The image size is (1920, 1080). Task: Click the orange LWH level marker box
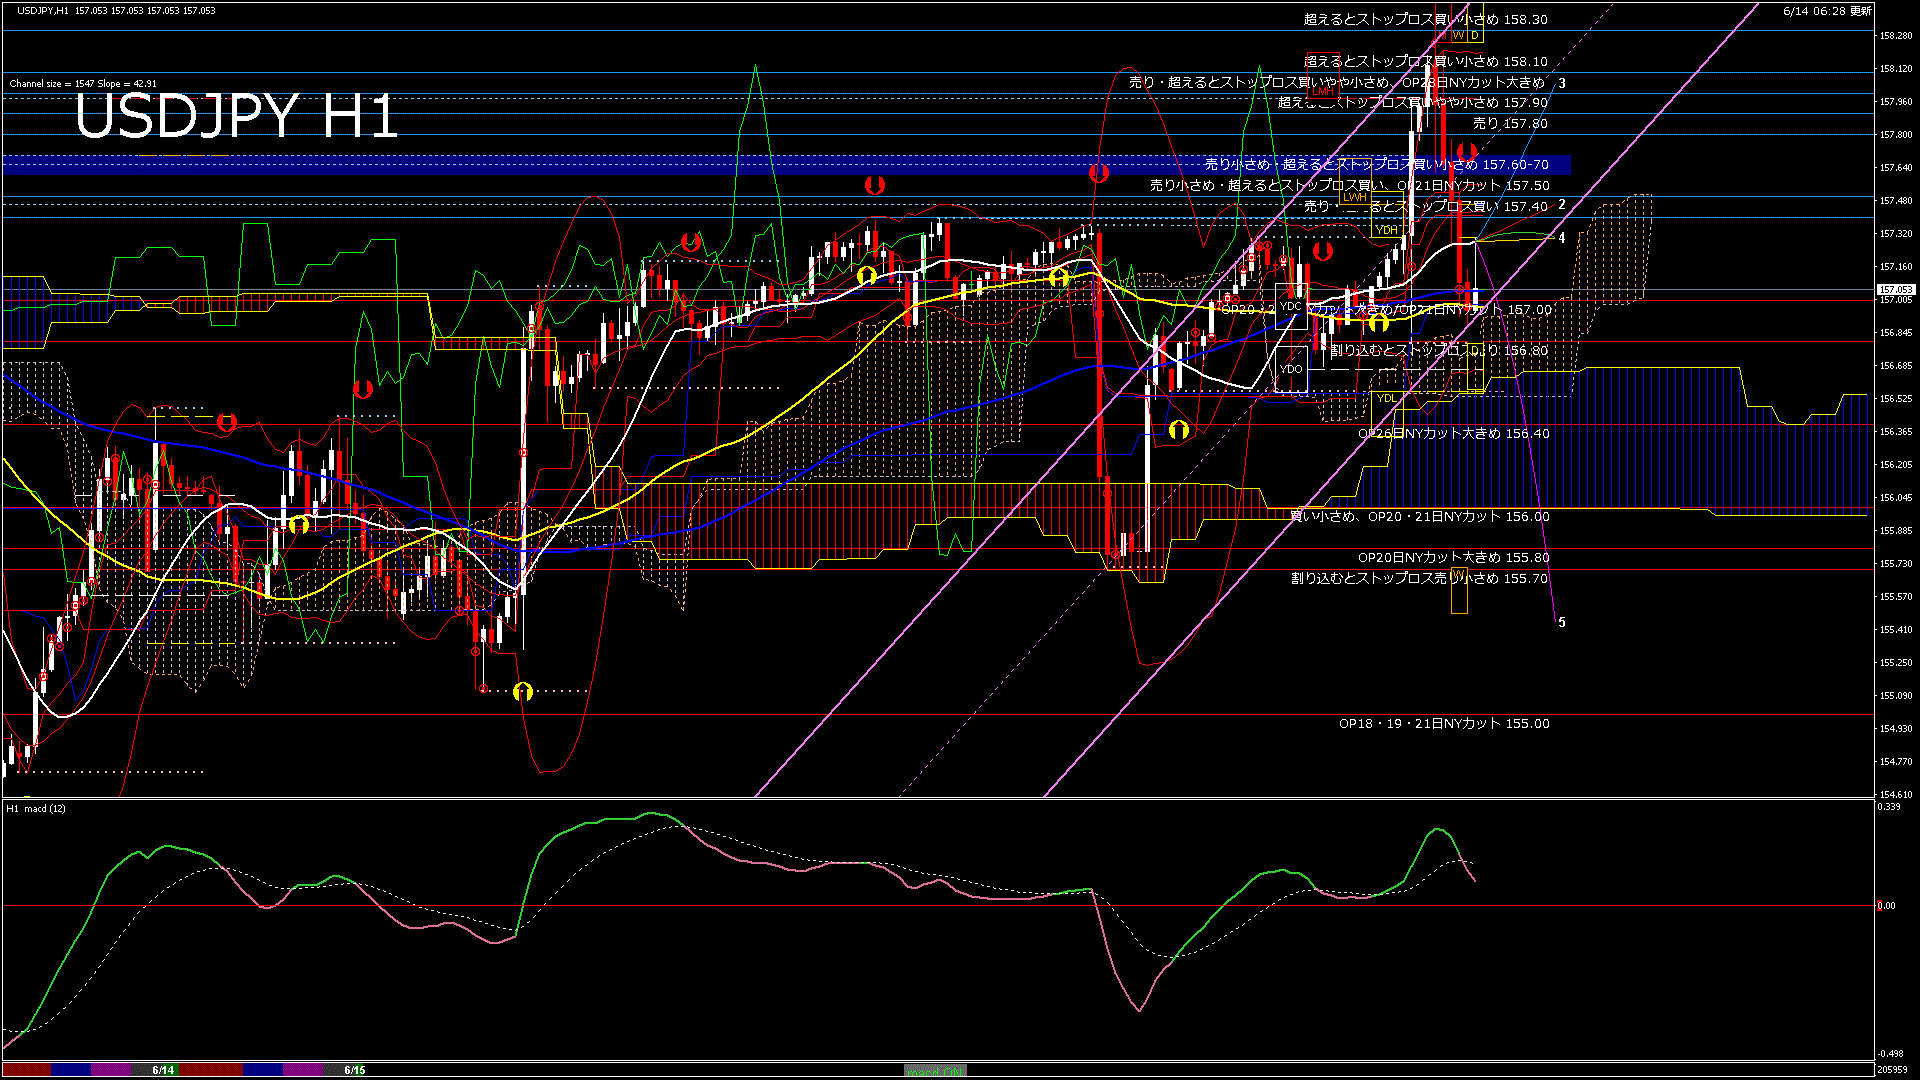[x=1355, y=198]
